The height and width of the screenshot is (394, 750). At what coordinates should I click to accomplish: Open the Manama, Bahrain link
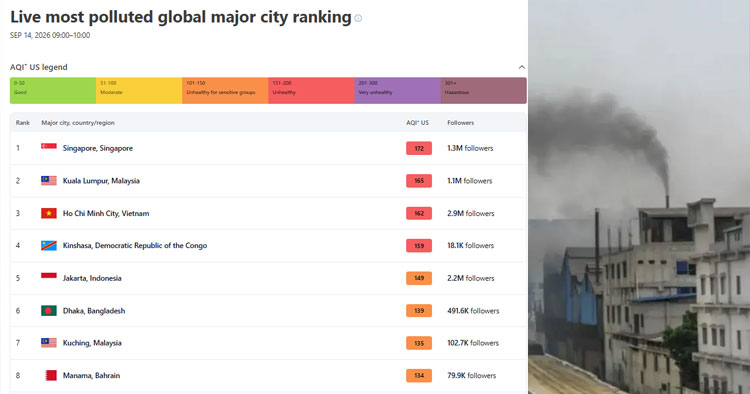91,375
